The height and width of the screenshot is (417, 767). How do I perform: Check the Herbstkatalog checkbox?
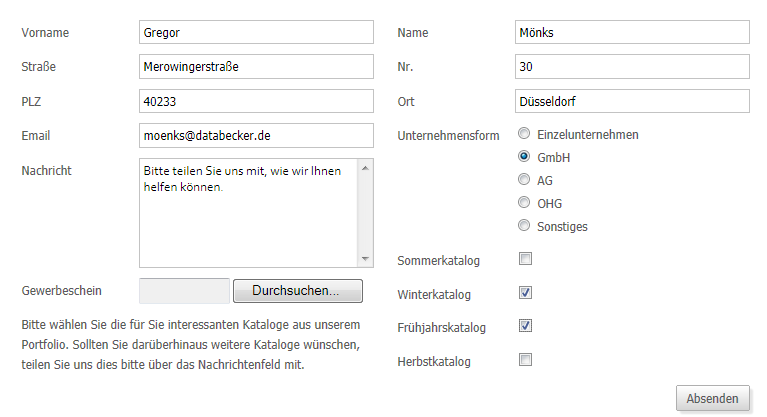click(525, 360)
